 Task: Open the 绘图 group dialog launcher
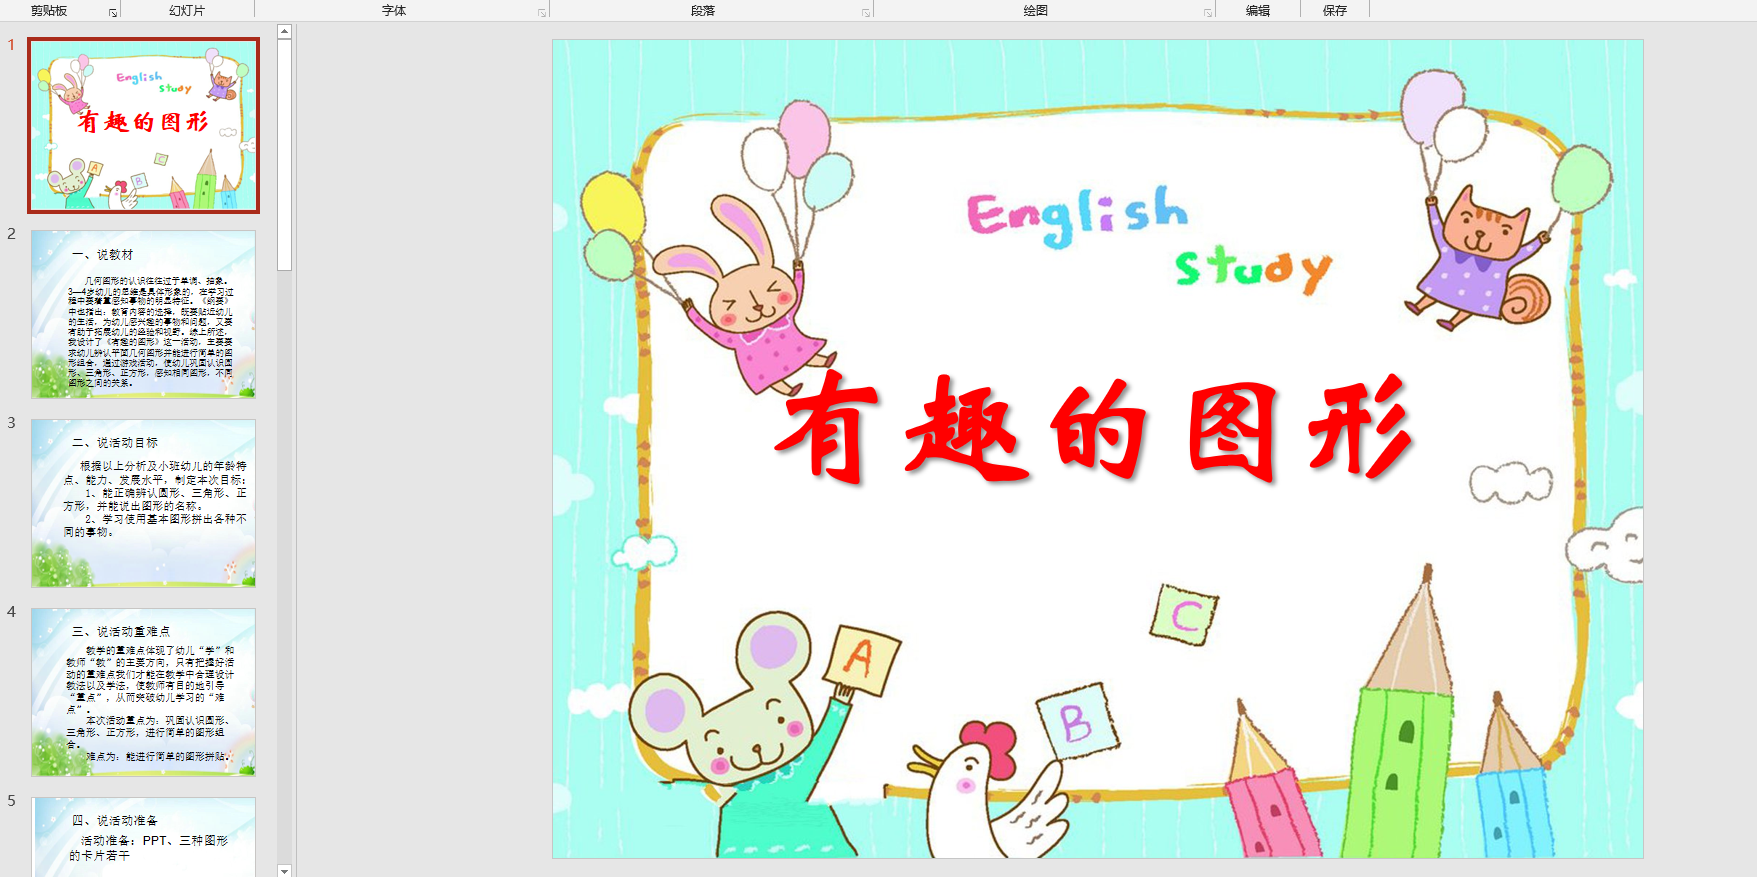click(1208, 13)
